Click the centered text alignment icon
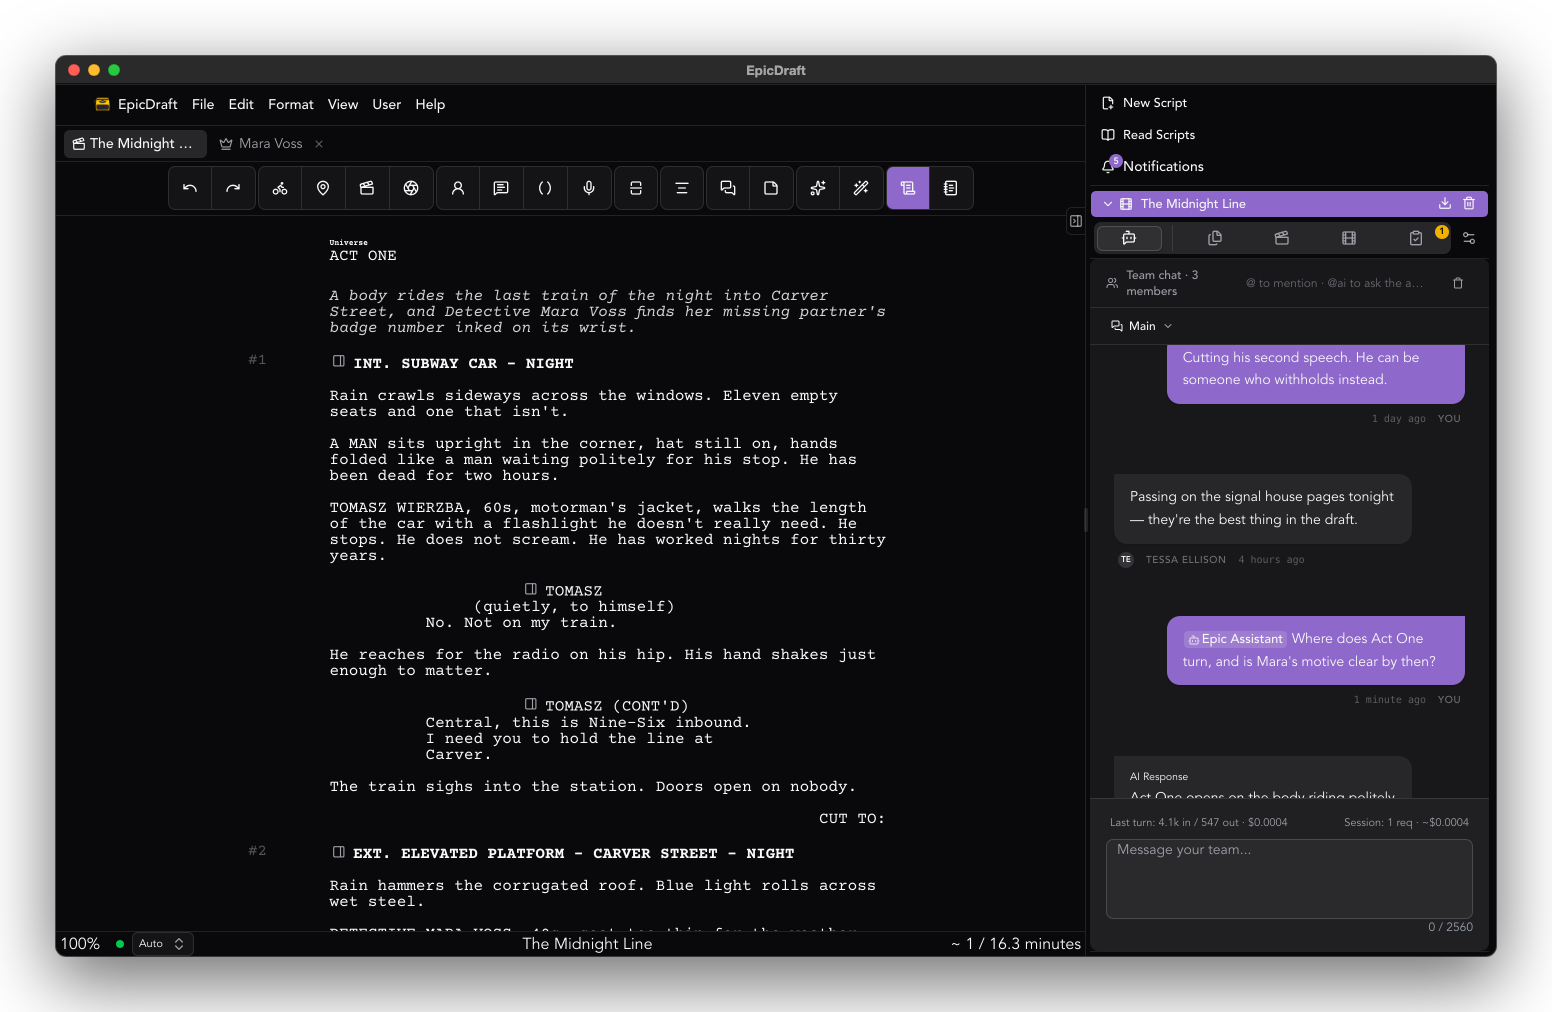1552x1012 pixels. [x=682, y=188]
